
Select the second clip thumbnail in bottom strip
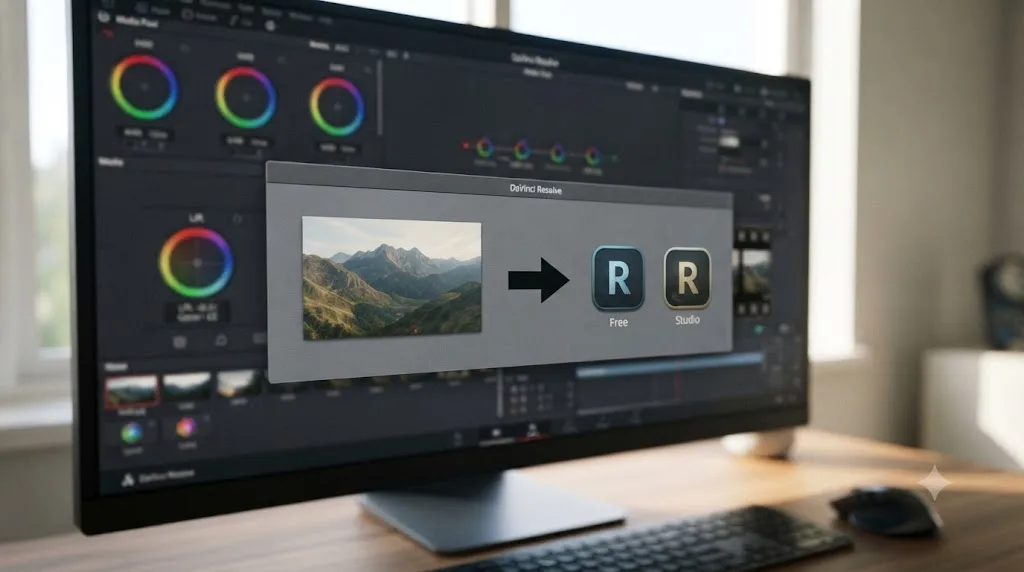click(187, 387)
